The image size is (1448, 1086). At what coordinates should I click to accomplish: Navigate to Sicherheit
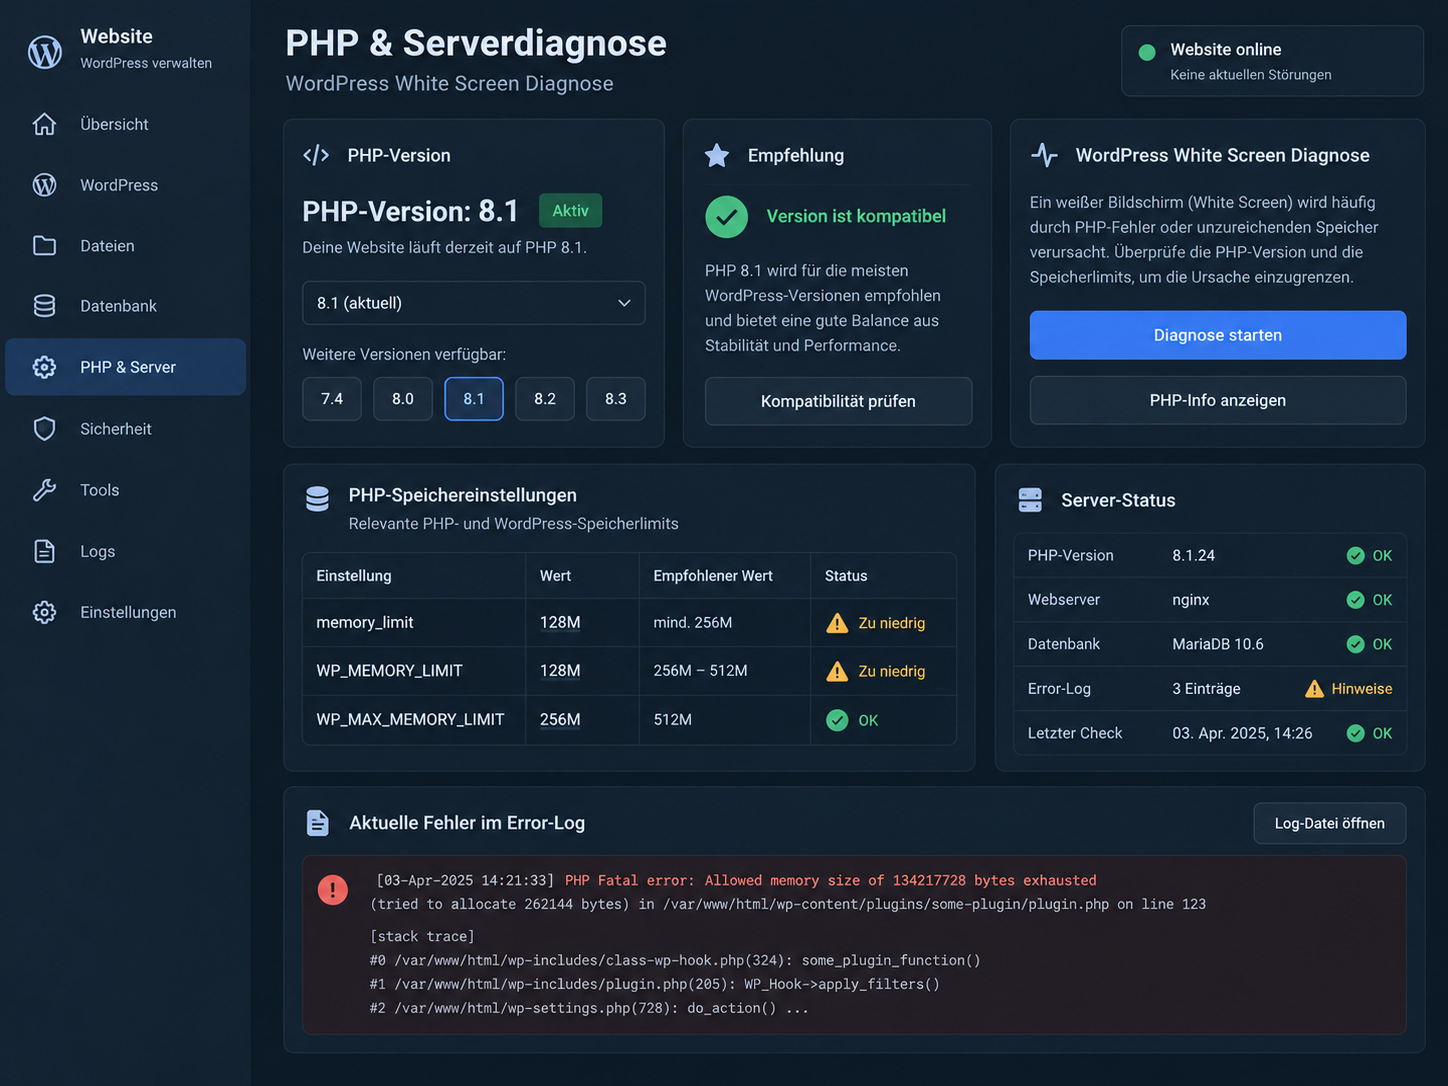[x=126, y=429]
